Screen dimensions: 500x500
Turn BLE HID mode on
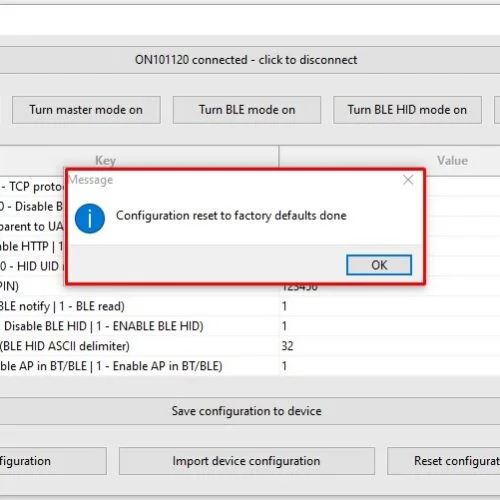point(407,110)
